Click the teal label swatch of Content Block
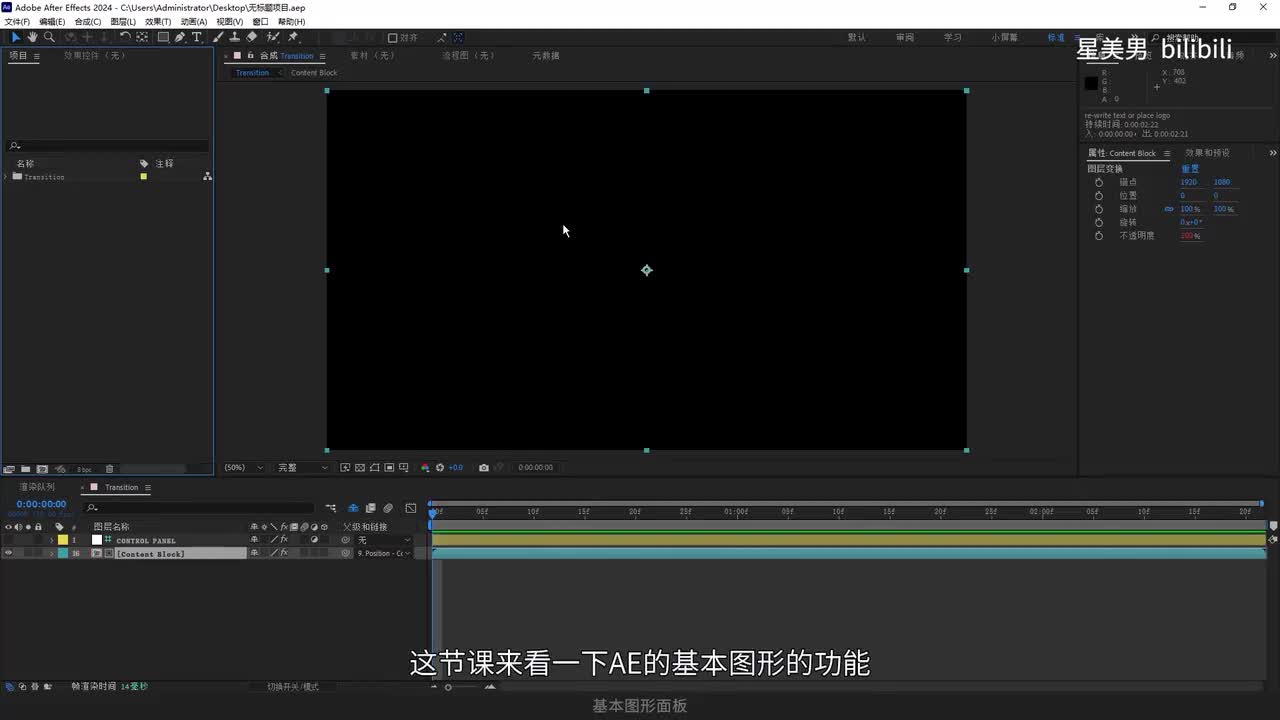 tap(63, 553)
